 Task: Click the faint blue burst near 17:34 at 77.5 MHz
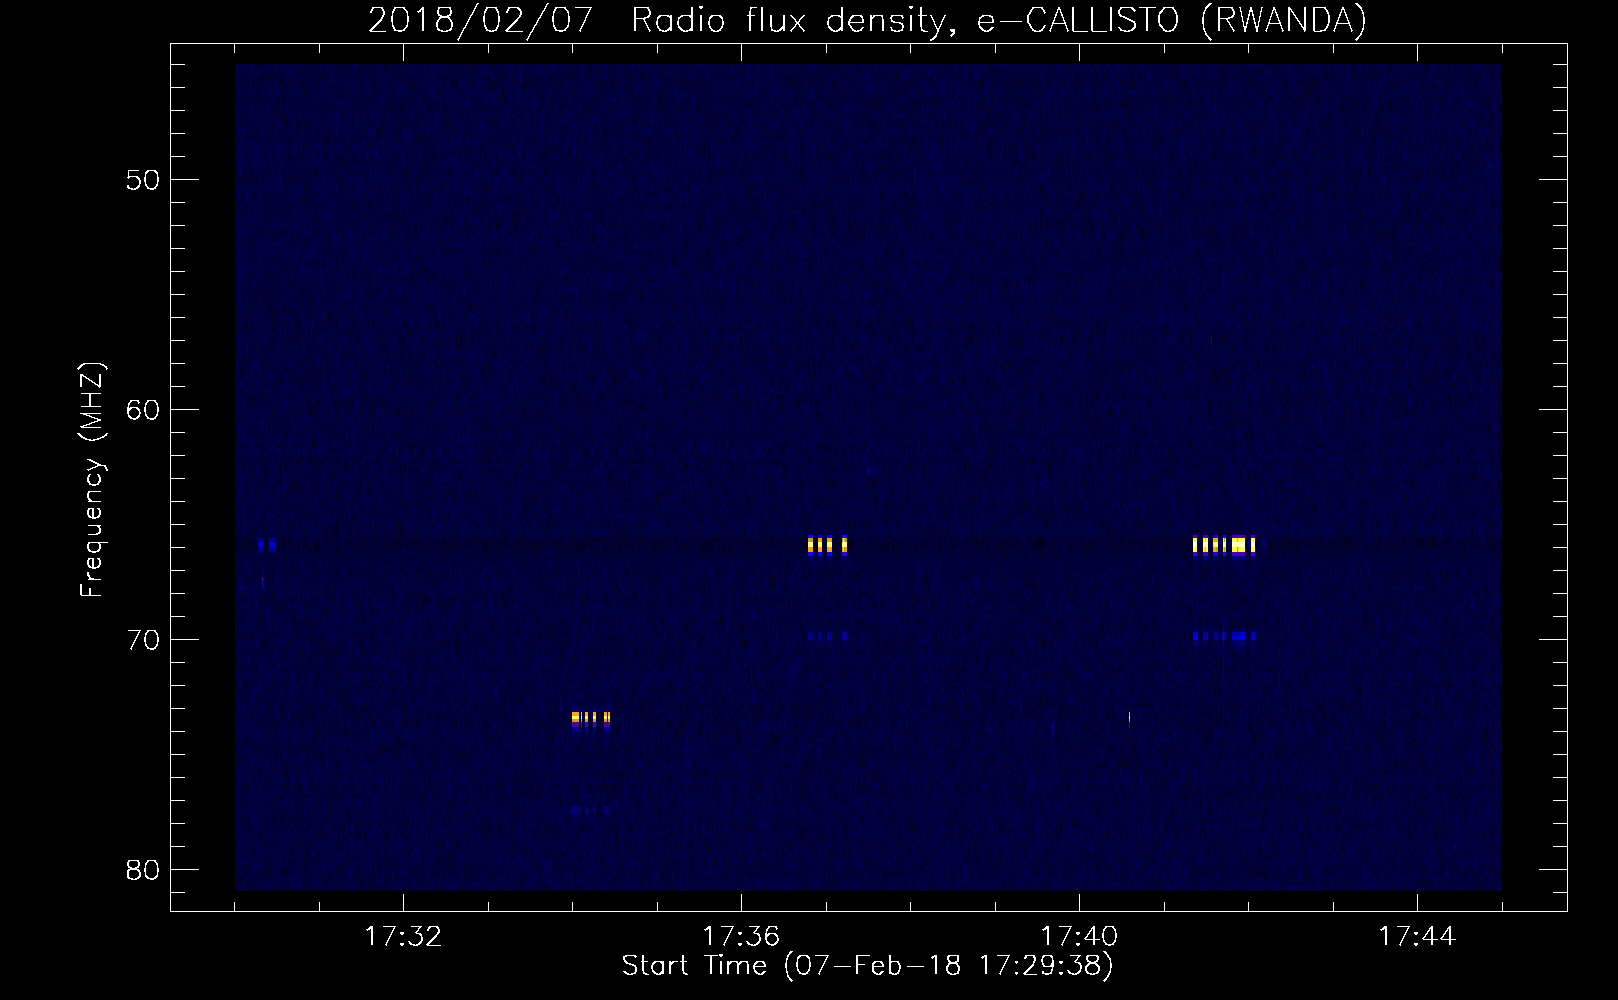point(590,810)
